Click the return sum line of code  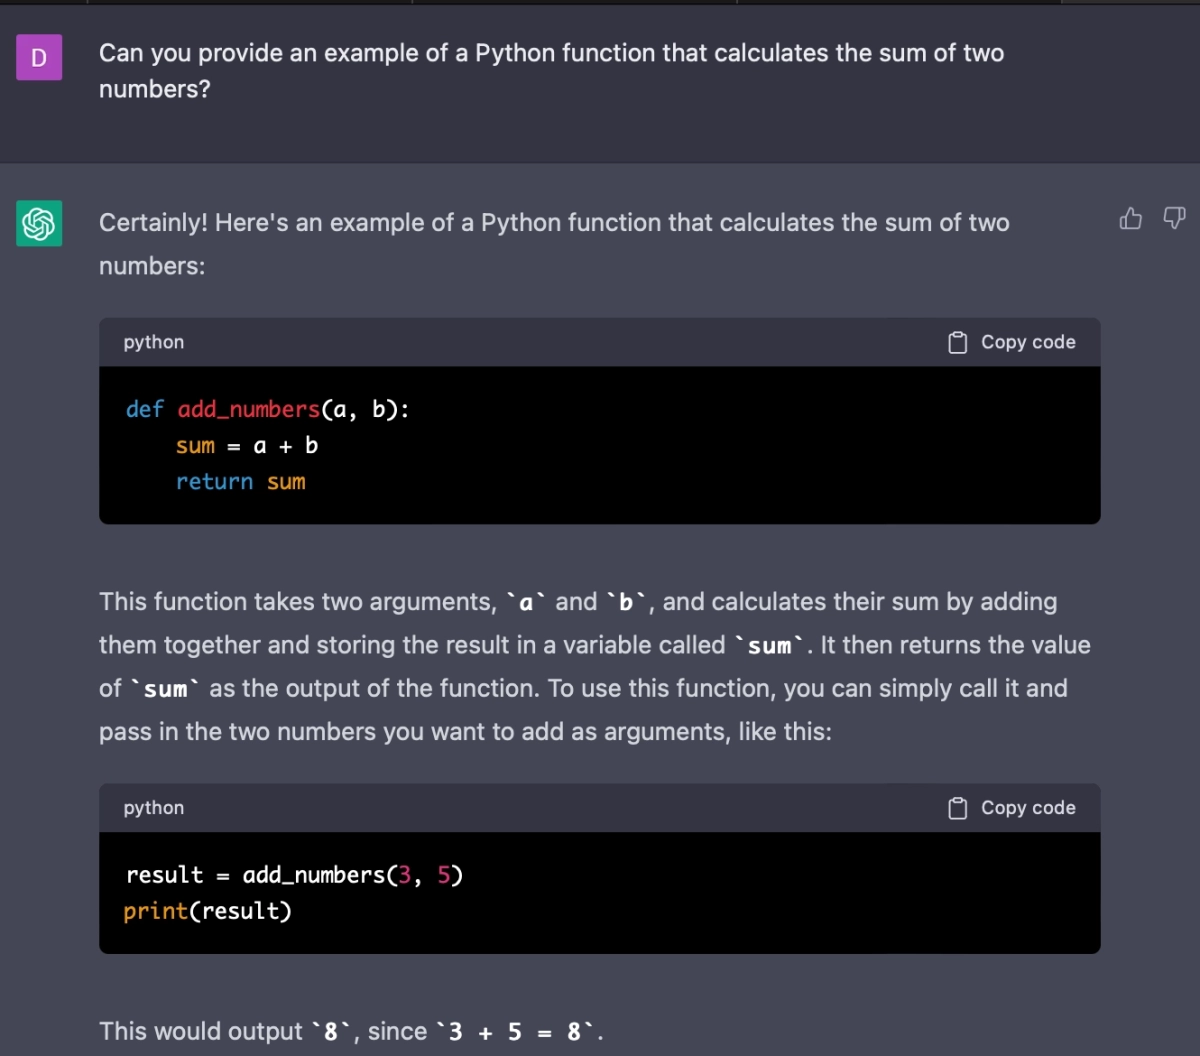[240, 481]
